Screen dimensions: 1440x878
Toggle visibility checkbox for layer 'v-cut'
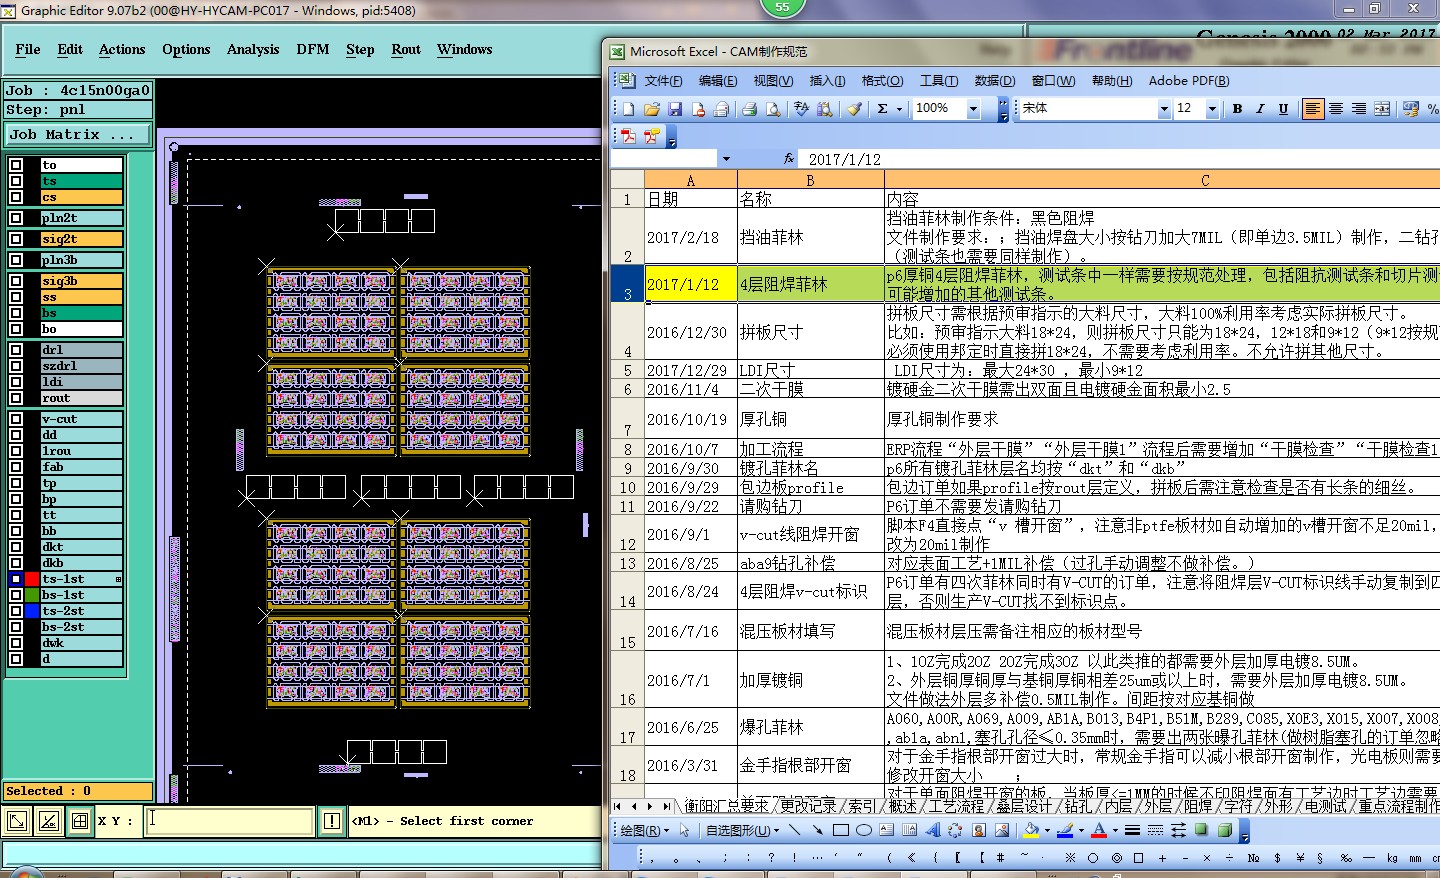coord(16,419)
